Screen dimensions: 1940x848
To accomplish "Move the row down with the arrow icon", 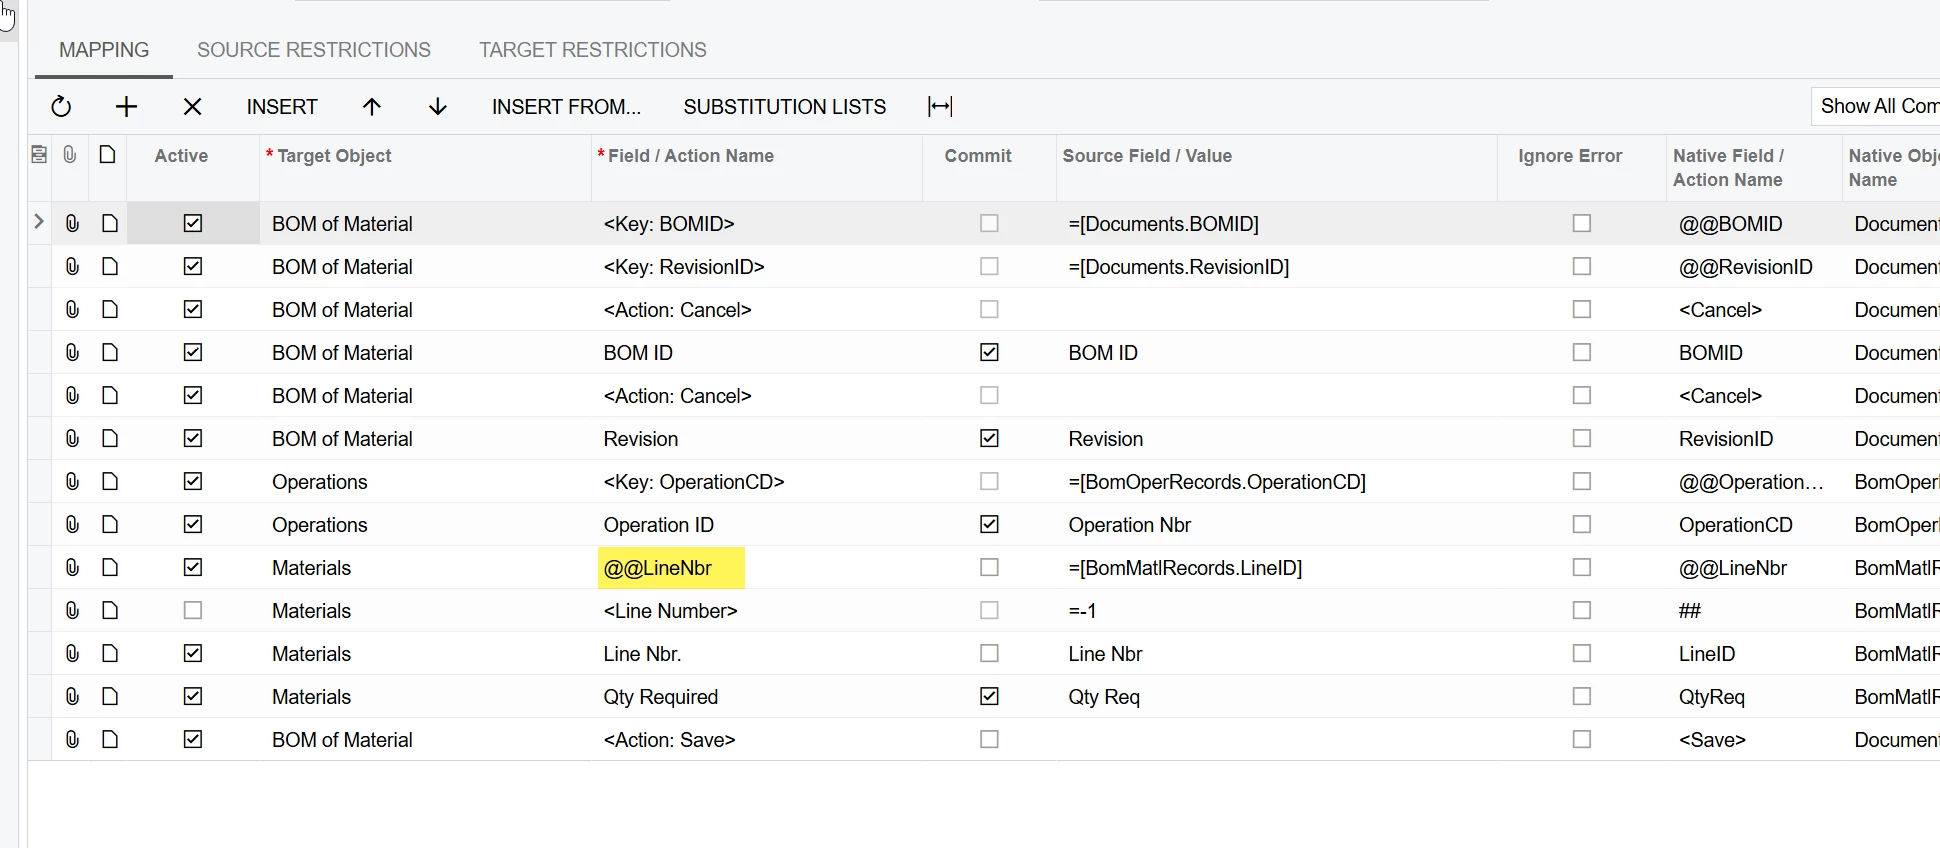I will [x=438, y=107].
